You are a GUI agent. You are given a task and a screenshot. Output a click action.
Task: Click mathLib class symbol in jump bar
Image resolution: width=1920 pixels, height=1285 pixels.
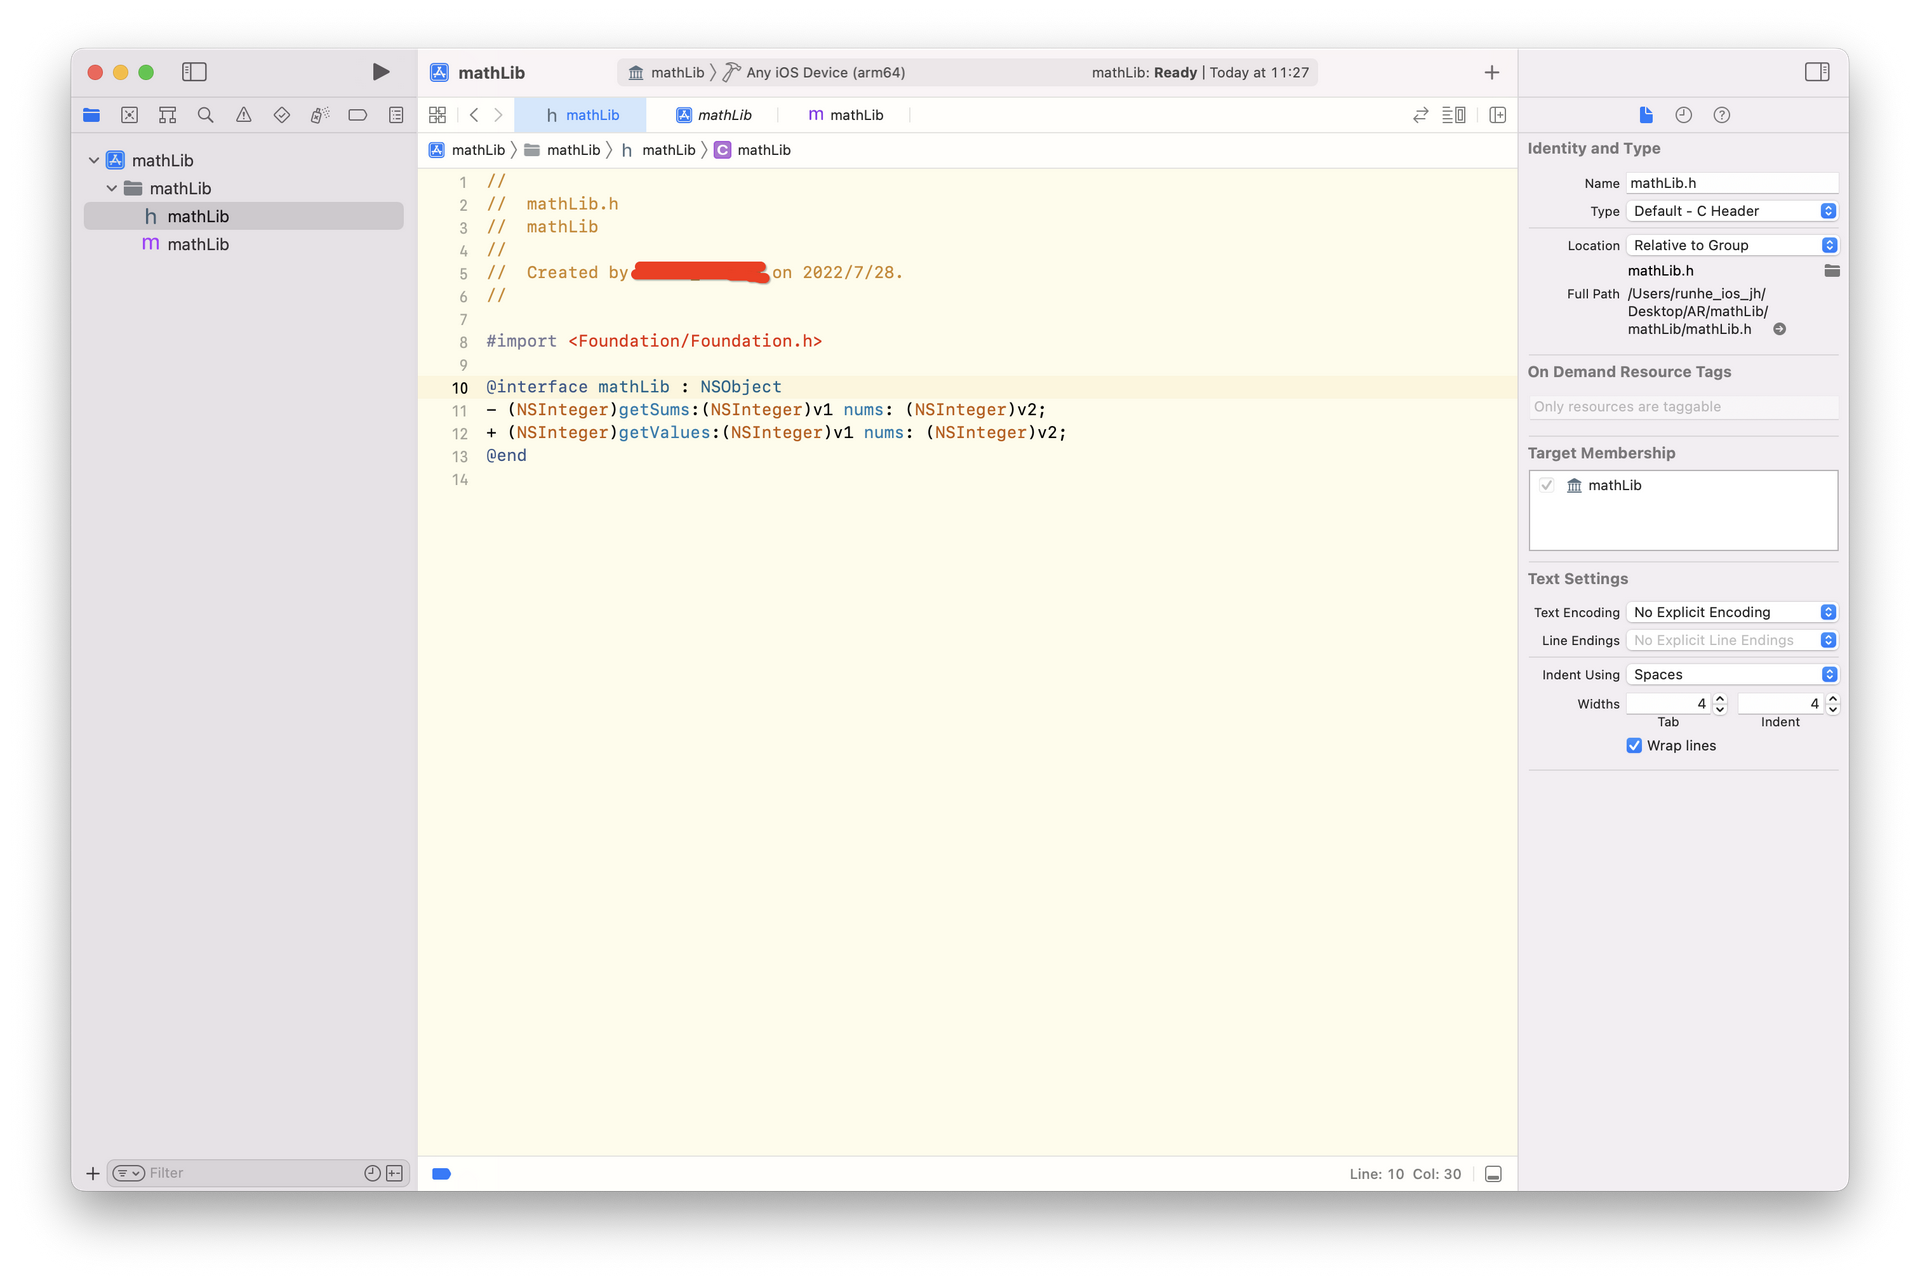click(752, 150)
